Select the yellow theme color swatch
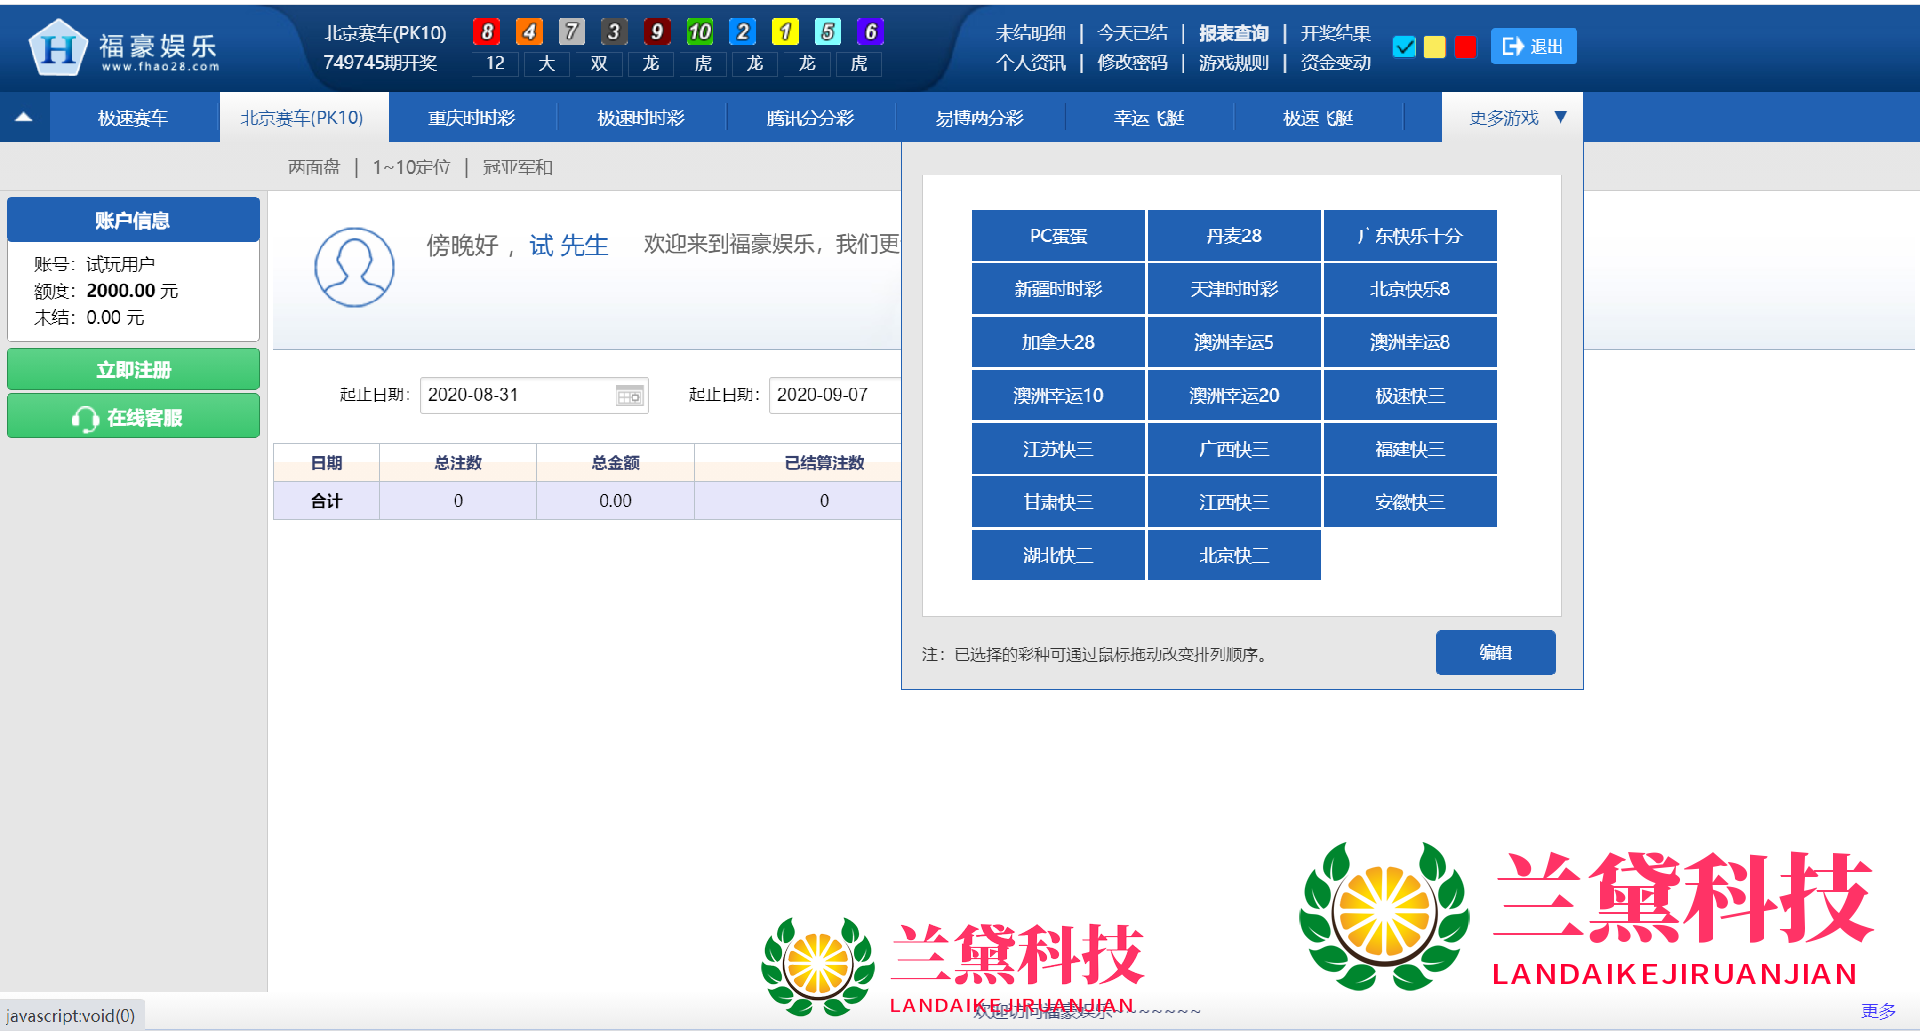1920x1032 pixels. (x=1434, y=47)
